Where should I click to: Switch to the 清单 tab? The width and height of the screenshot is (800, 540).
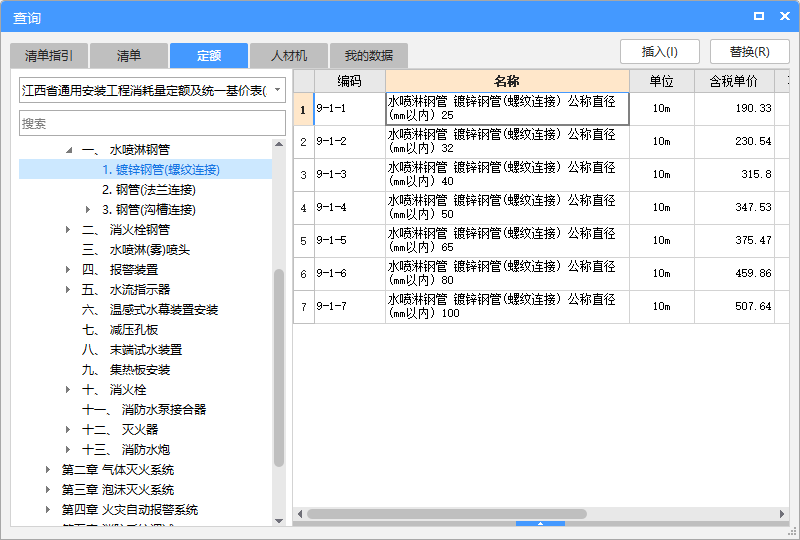click(129, 56)
